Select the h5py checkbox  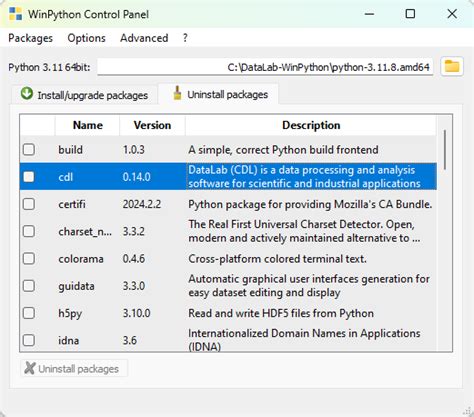click(29, 313)
